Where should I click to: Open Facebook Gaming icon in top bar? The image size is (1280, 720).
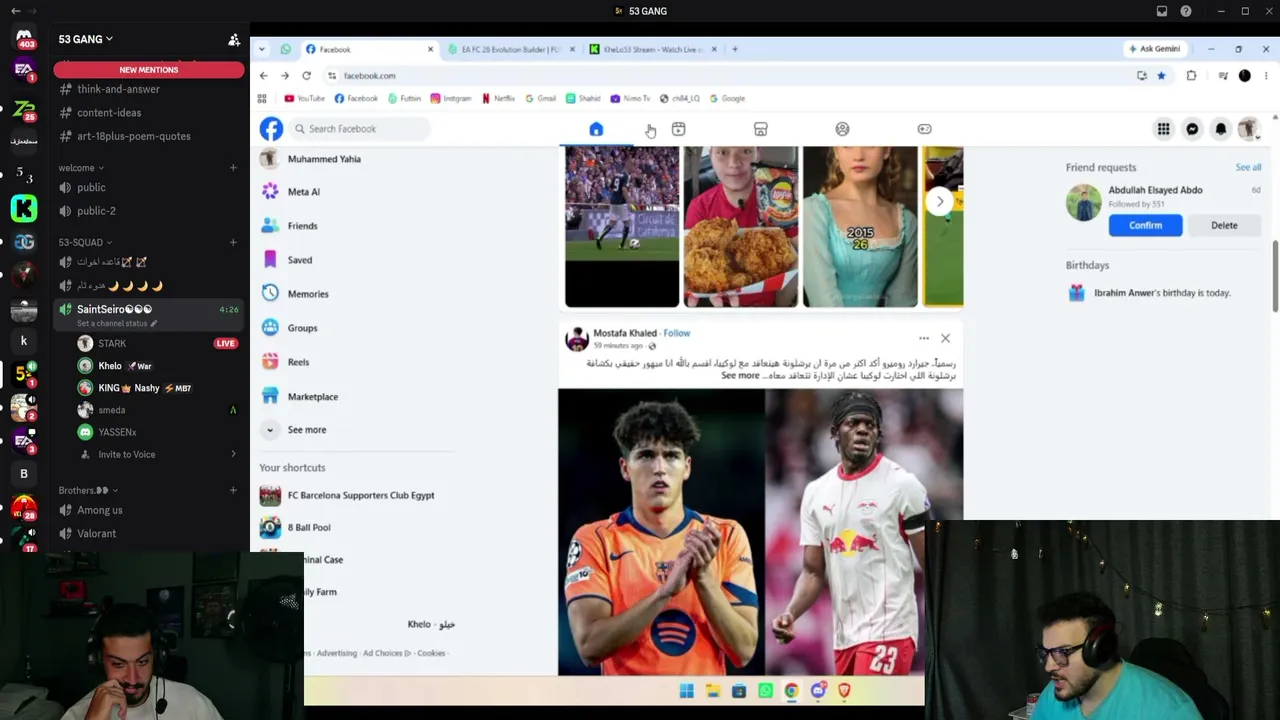point(924,129)
